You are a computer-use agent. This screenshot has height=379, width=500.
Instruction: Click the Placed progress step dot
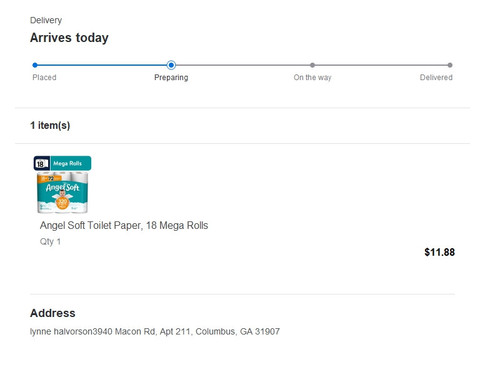point(35,65)
